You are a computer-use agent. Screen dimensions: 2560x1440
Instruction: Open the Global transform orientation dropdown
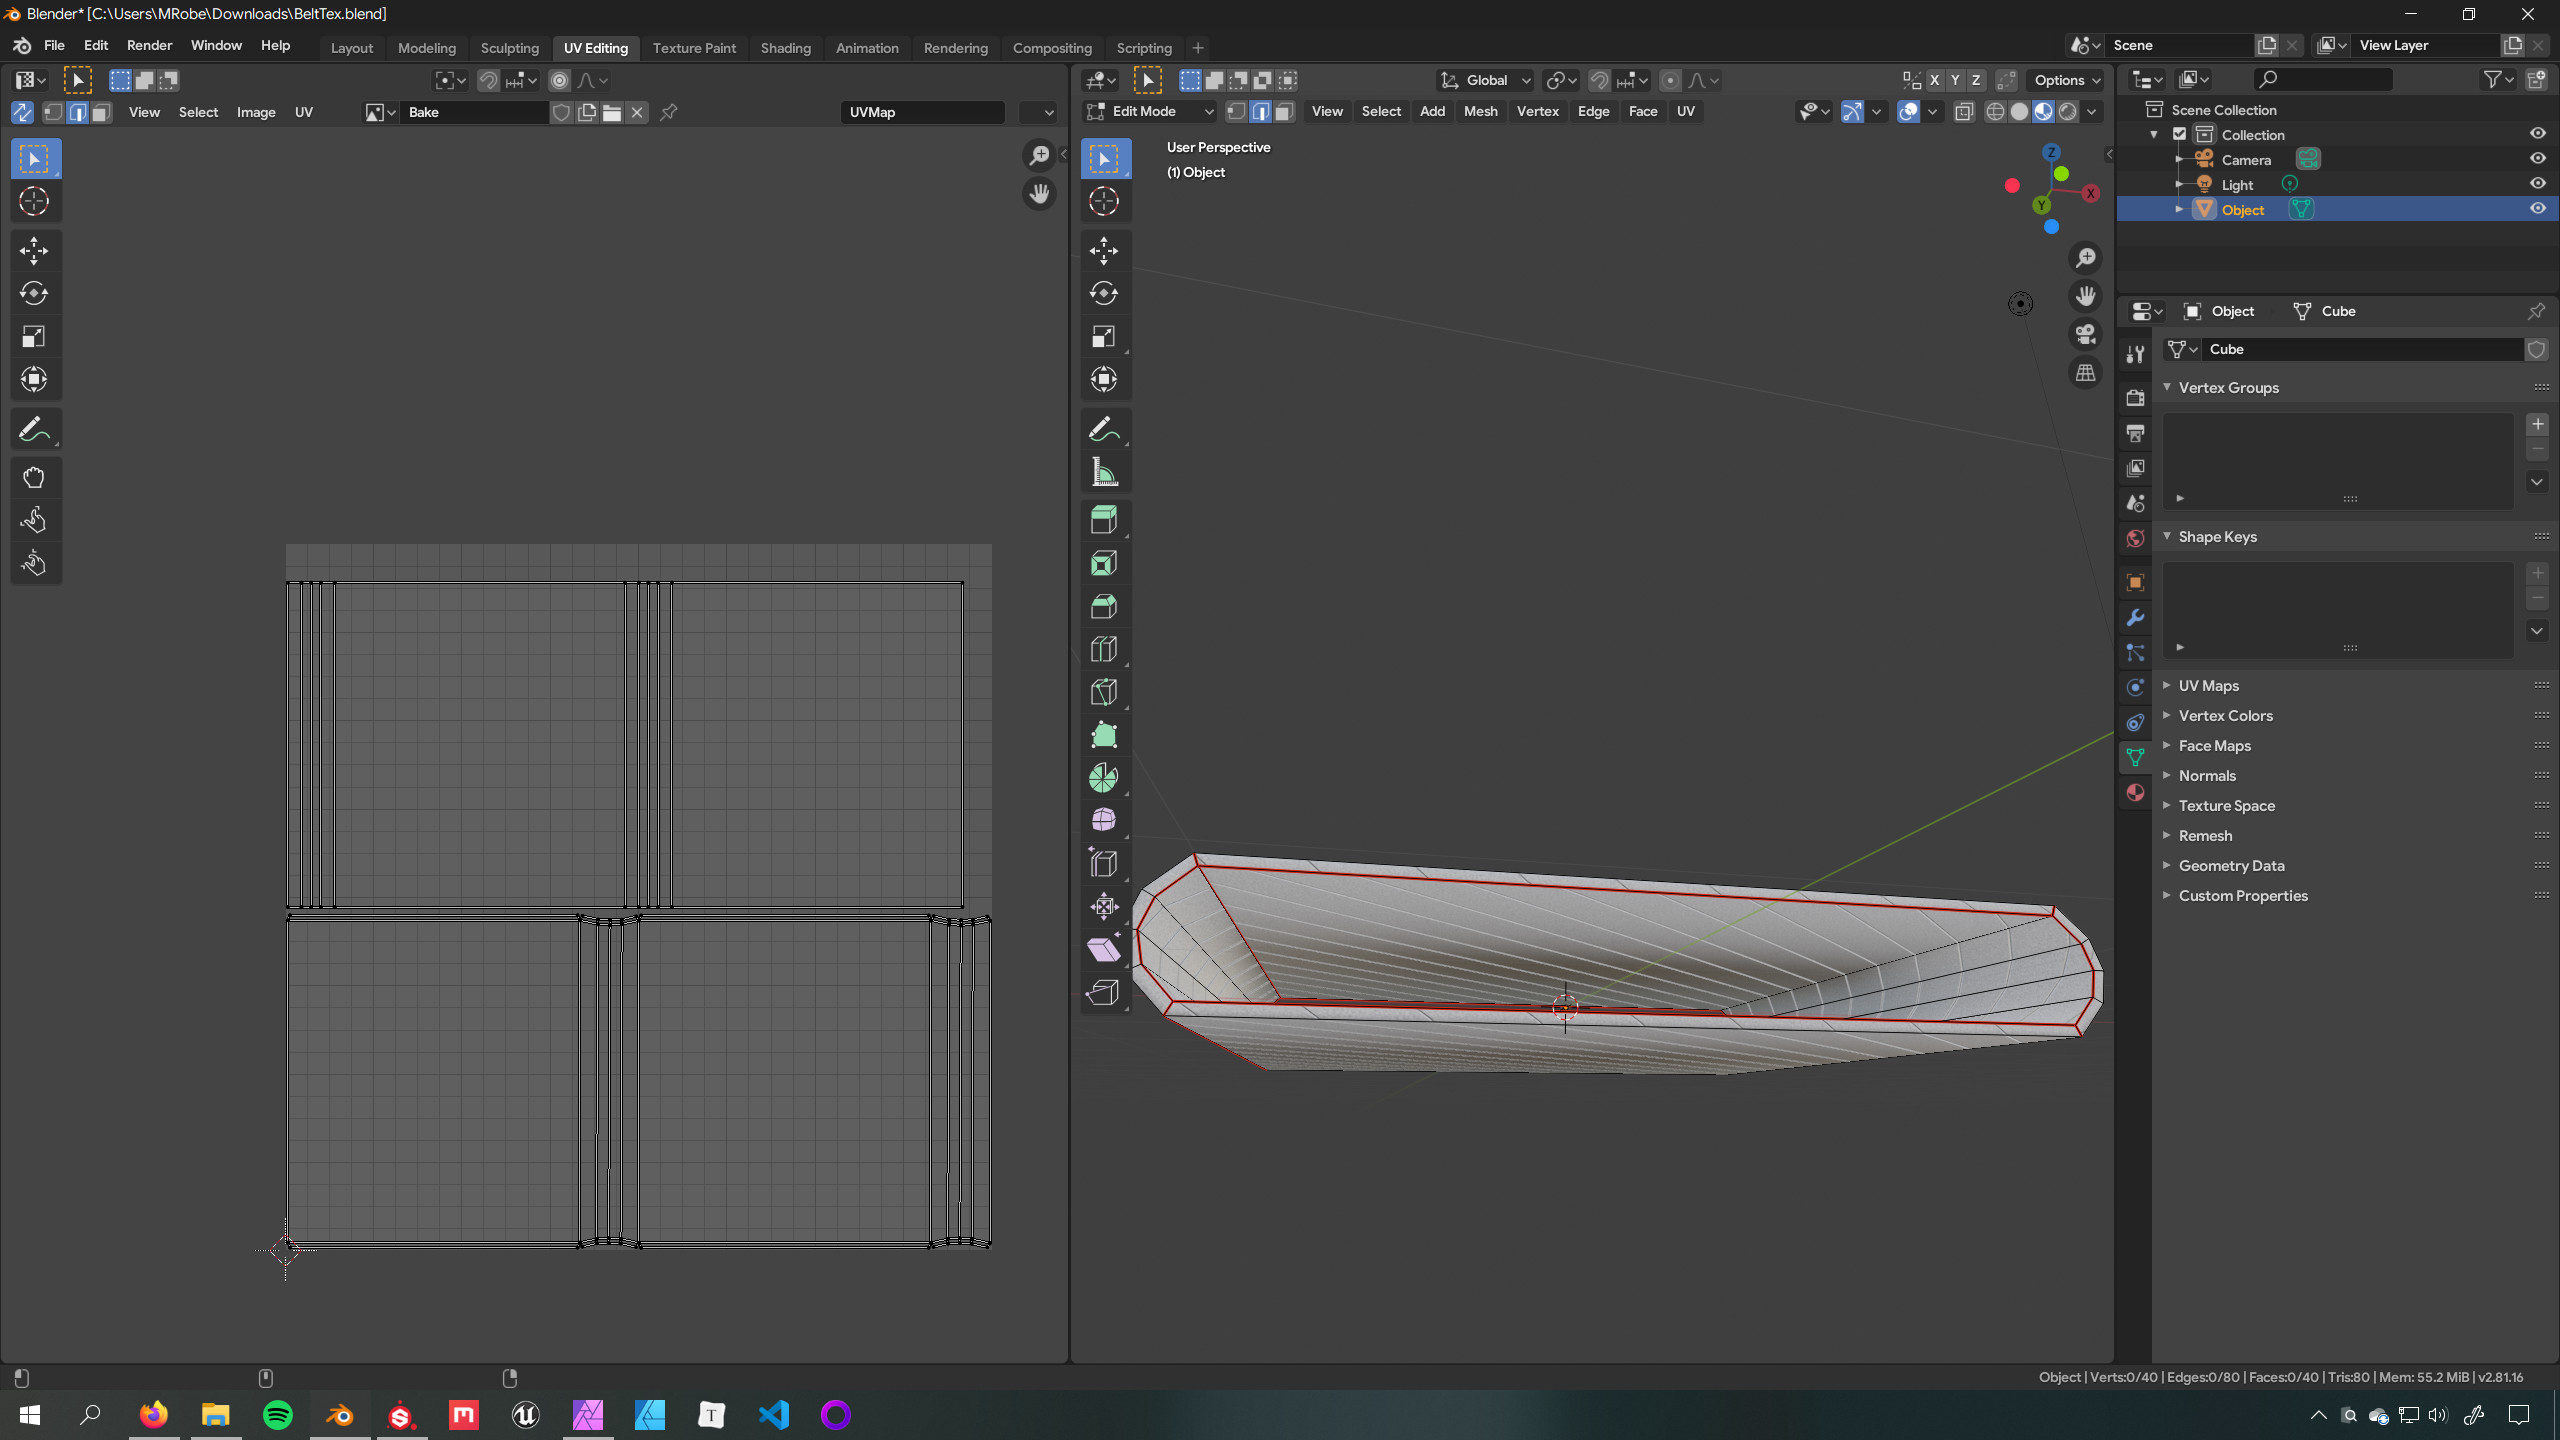click(1484, 81)
